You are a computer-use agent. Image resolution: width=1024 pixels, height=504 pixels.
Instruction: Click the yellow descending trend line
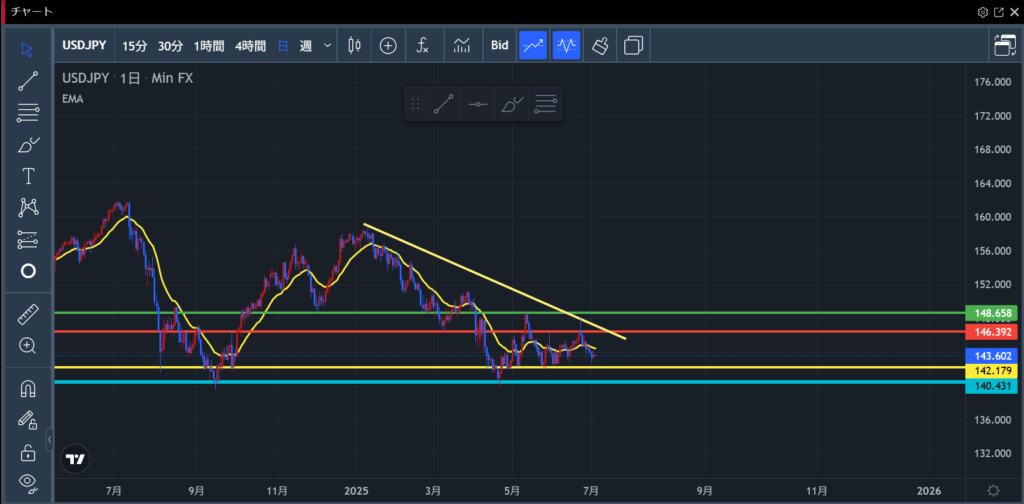pos(494,281)
